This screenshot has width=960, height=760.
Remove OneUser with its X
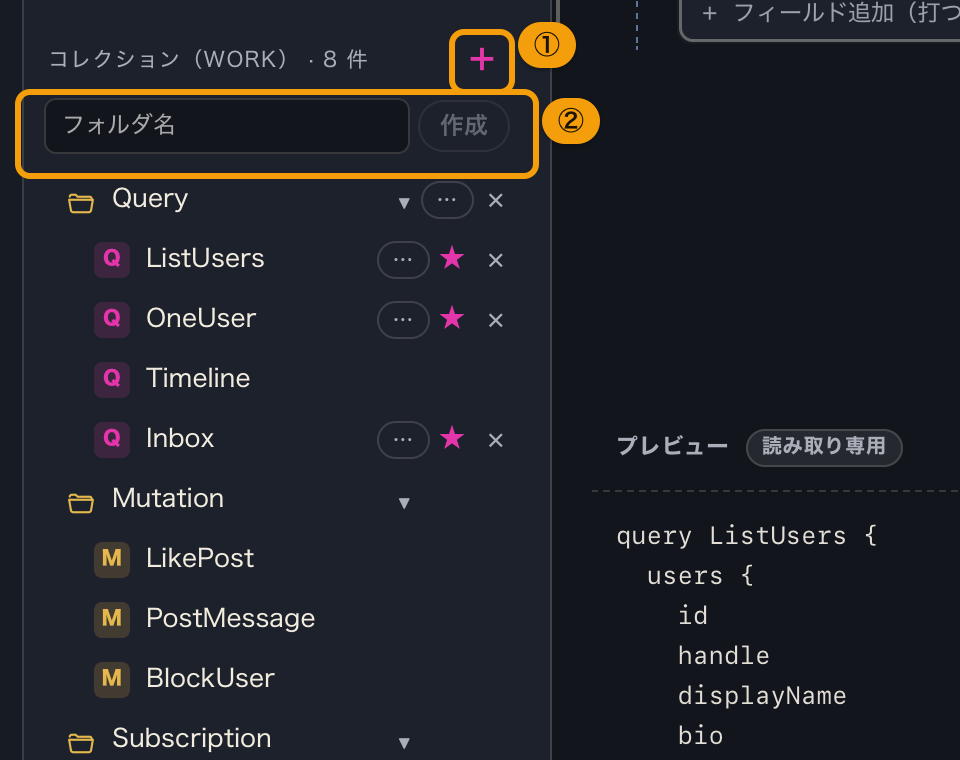click(x=496, y=320)
